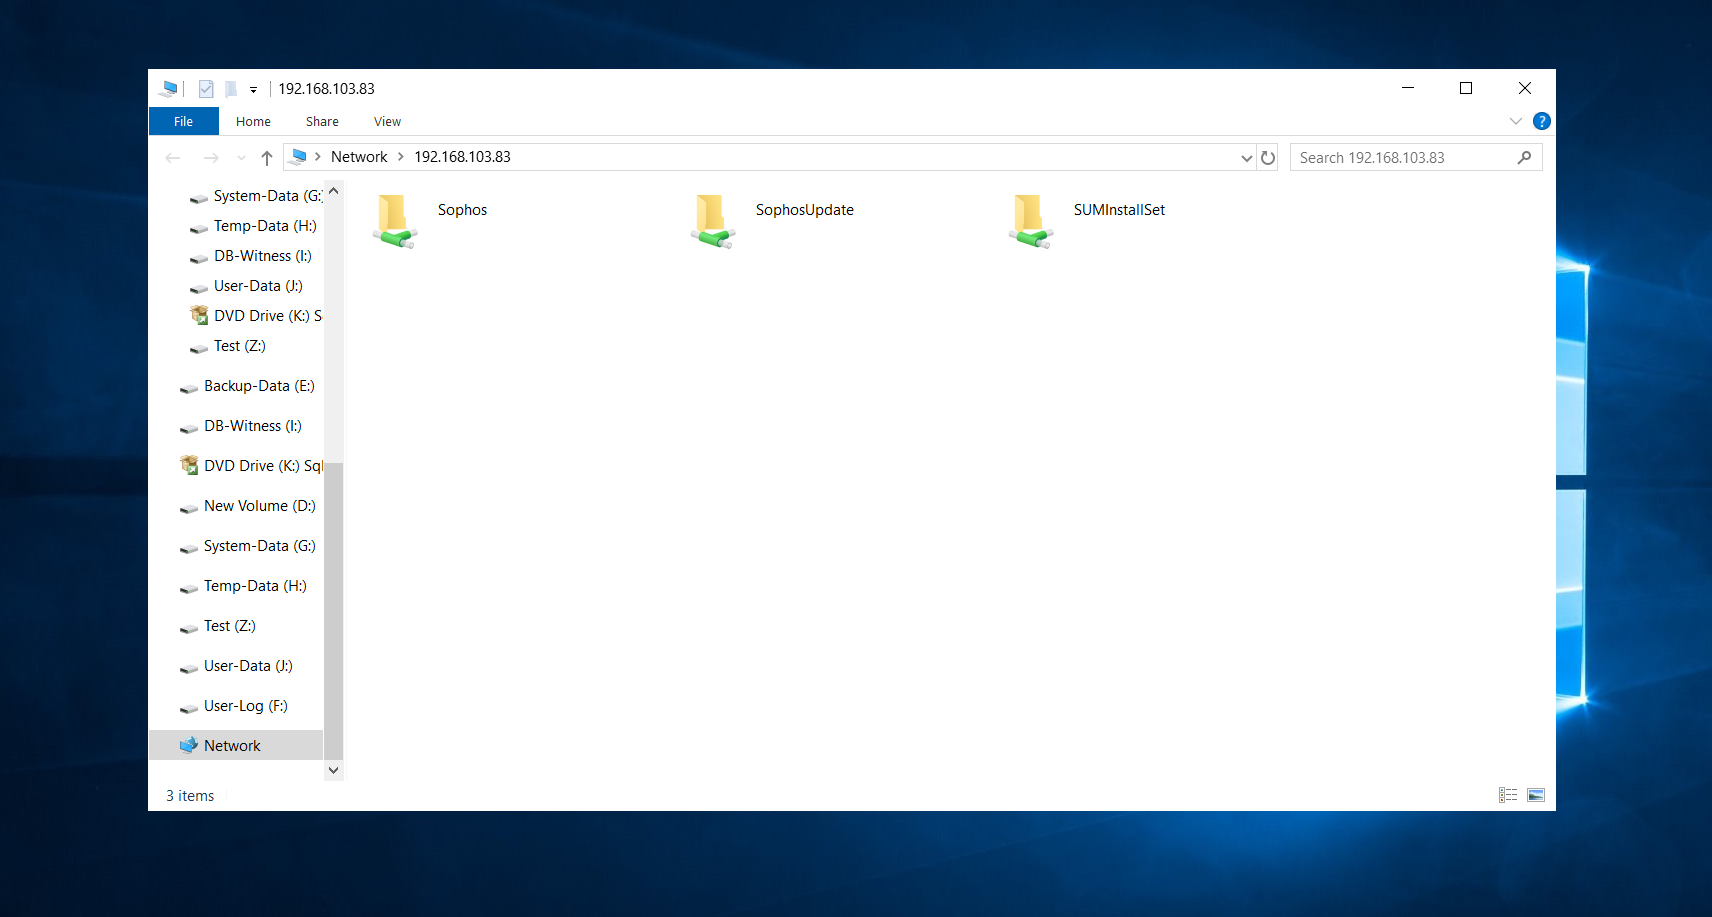Go up one level with up arrow

[267, 158]
